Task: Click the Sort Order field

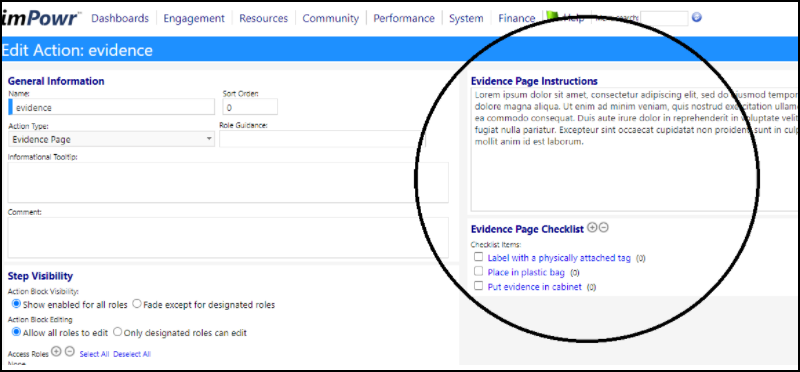Action: point(250,107)
